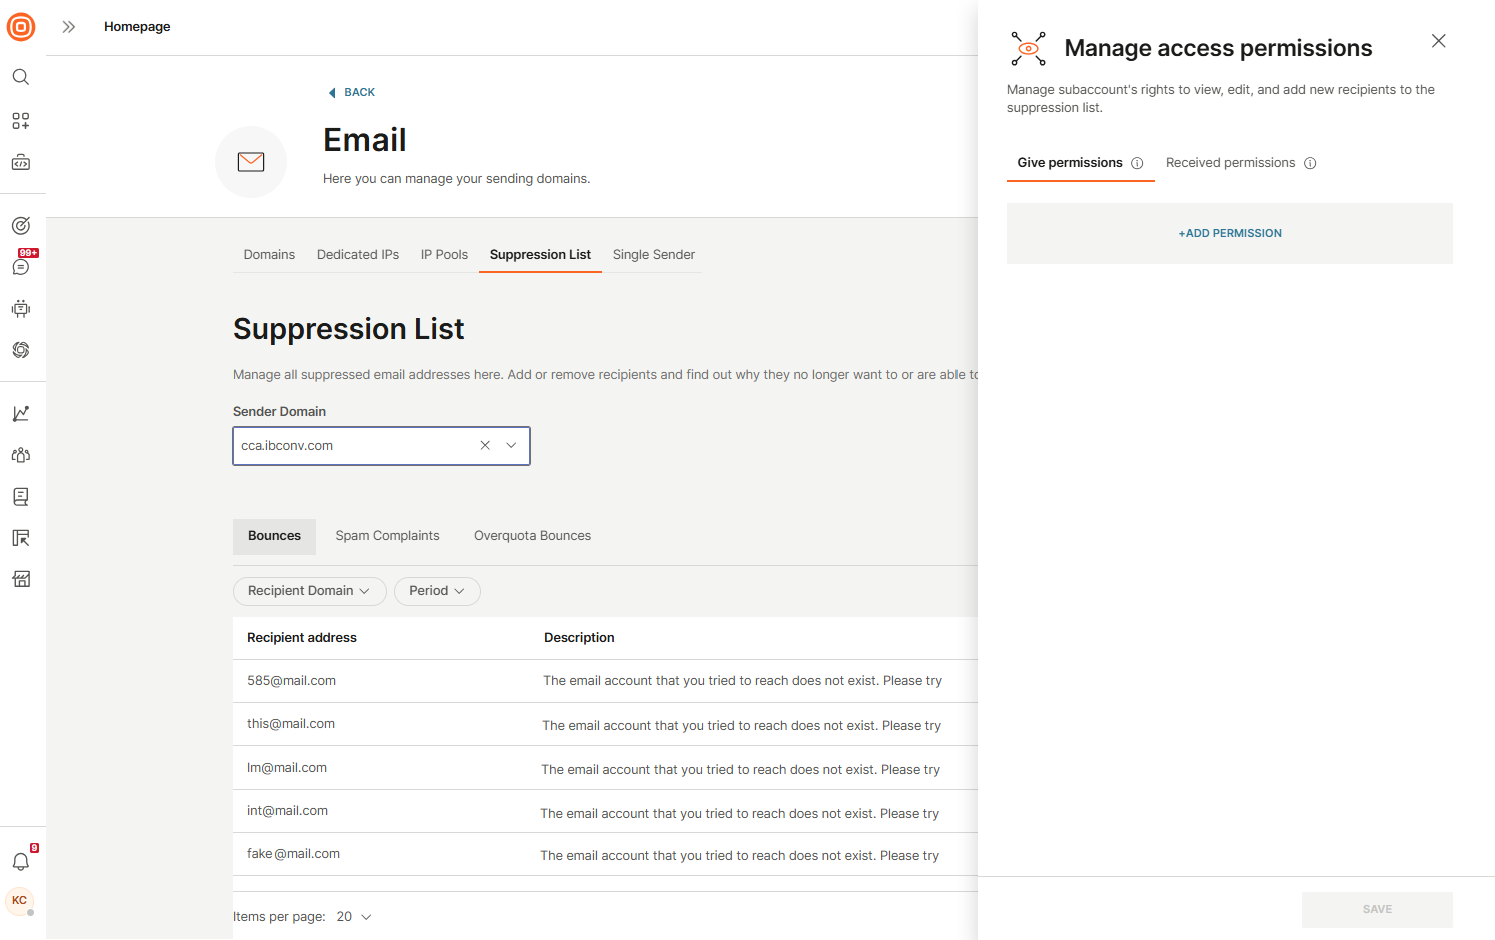Open the Recipient Domain filter dropdown

click(x=309, y=591)
